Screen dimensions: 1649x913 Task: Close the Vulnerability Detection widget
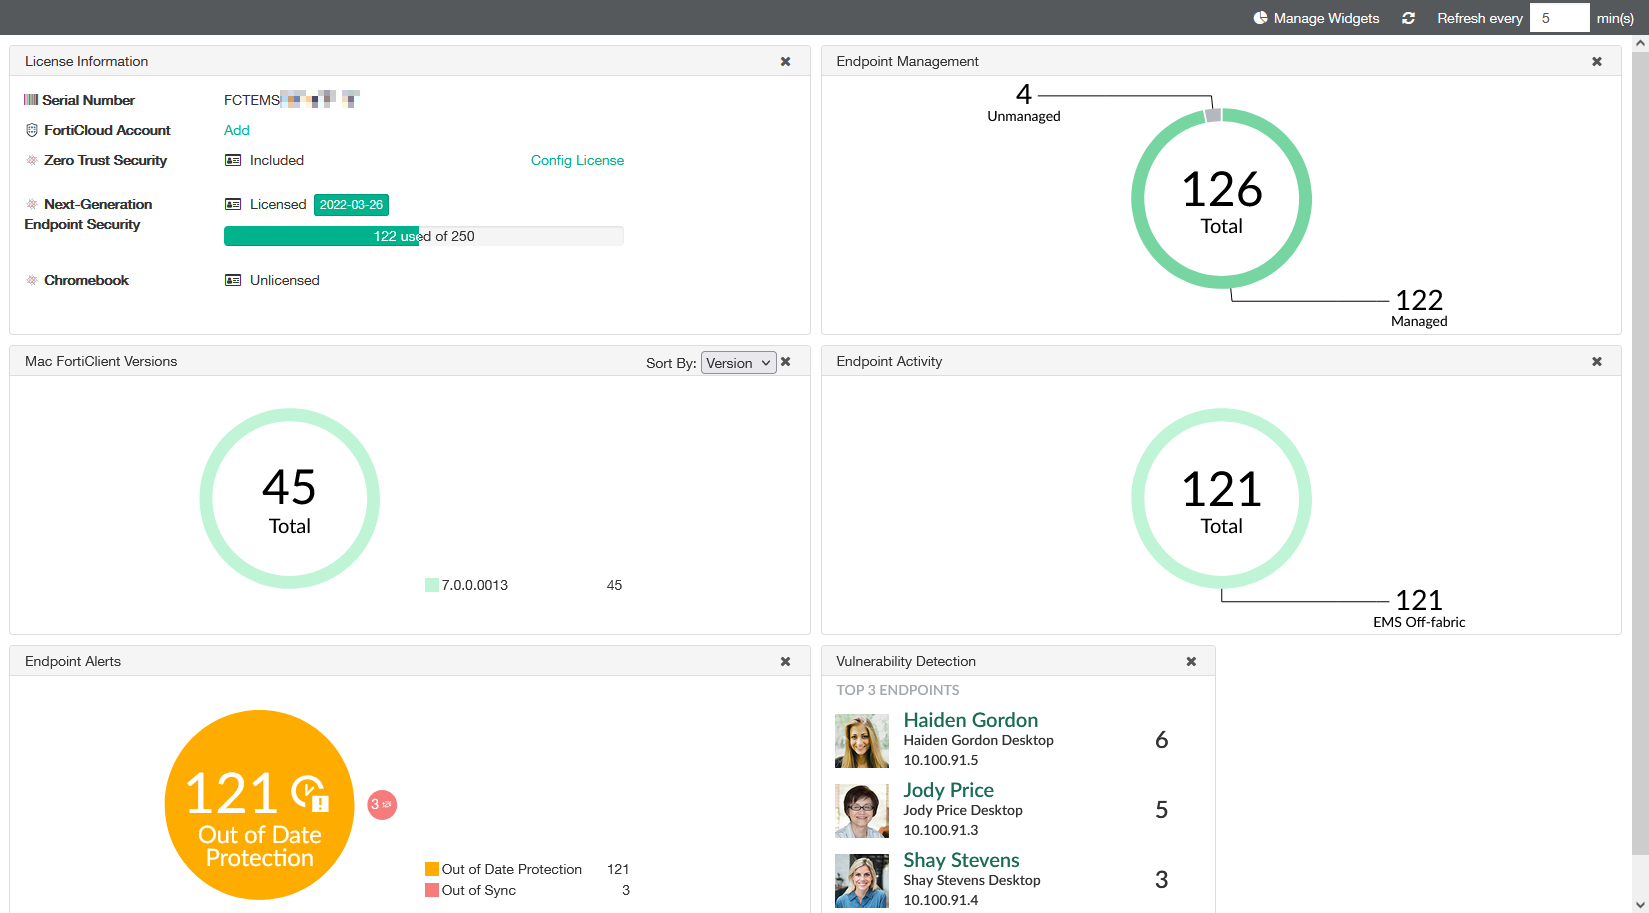(1190, 662)
